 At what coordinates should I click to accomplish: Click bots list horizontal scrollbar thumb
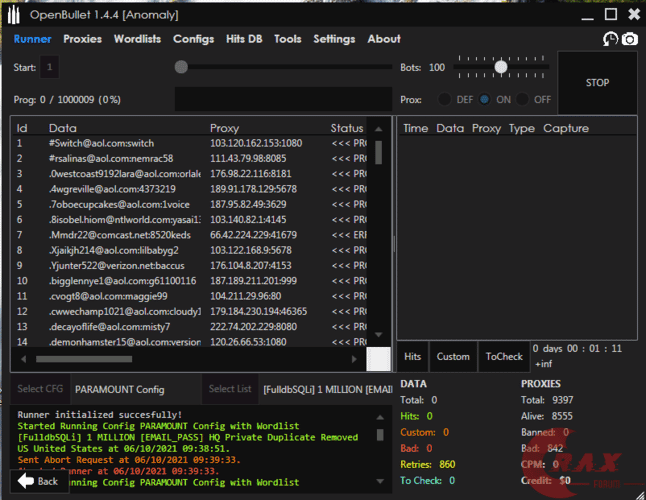(x=84, y=359)
